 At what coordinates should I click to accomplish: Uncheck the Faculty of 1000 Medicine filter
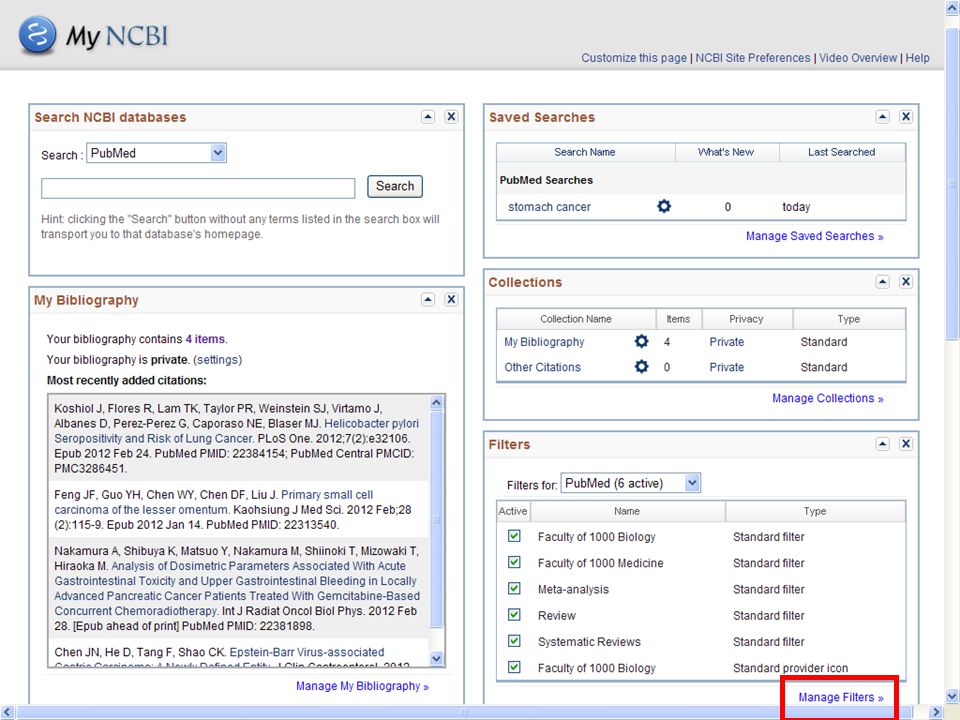tap(514, 562)
